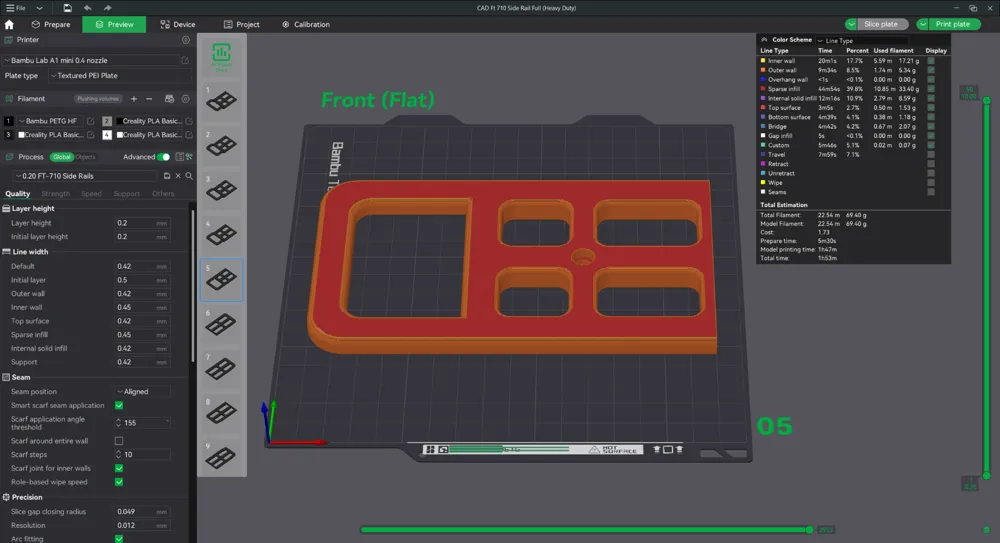This screenshot has height=543, width=1000.
Task: Edit filament 3 Creality PLA Basic preset
Action: point(91,135)
